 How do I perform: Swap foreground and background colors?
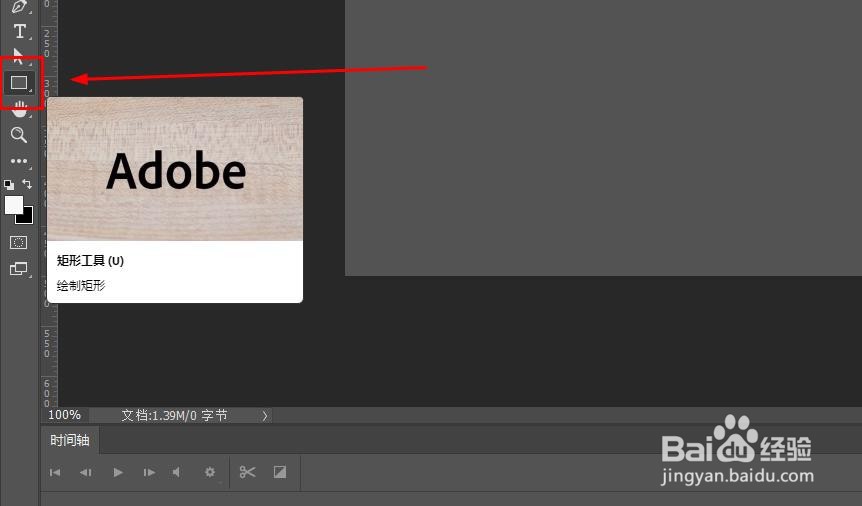[27, 184]
